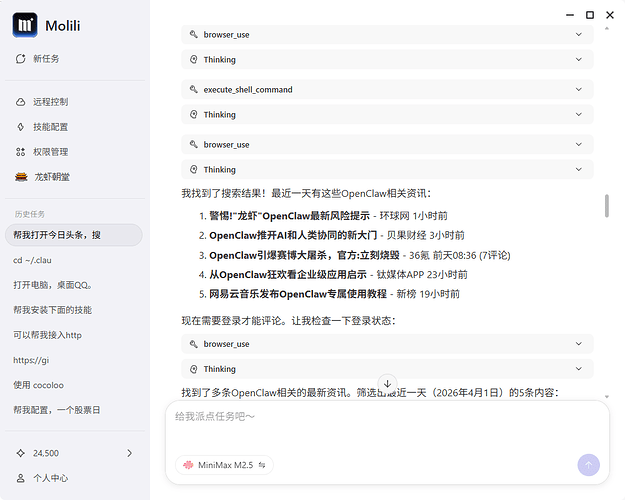625x500 pixels.
Task: Click the chat vertical scrollbar thumb
Action: 607,206
